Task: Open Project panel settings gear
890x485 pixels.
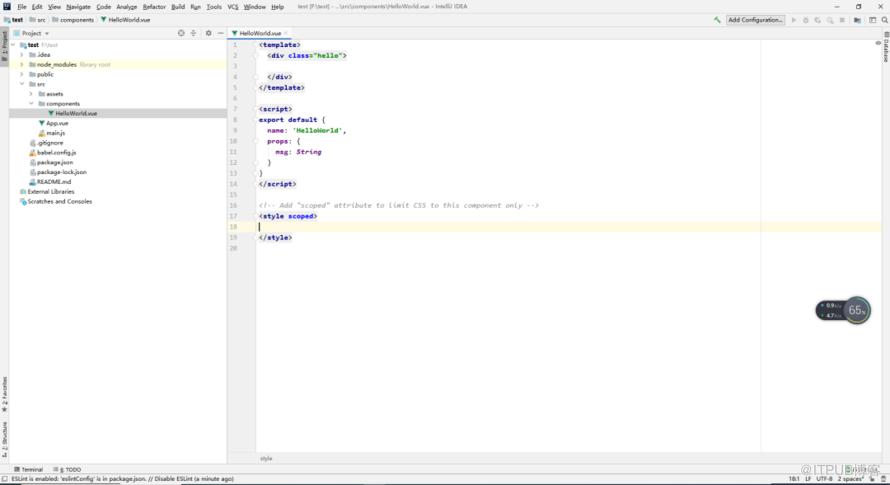Action: 208,33
